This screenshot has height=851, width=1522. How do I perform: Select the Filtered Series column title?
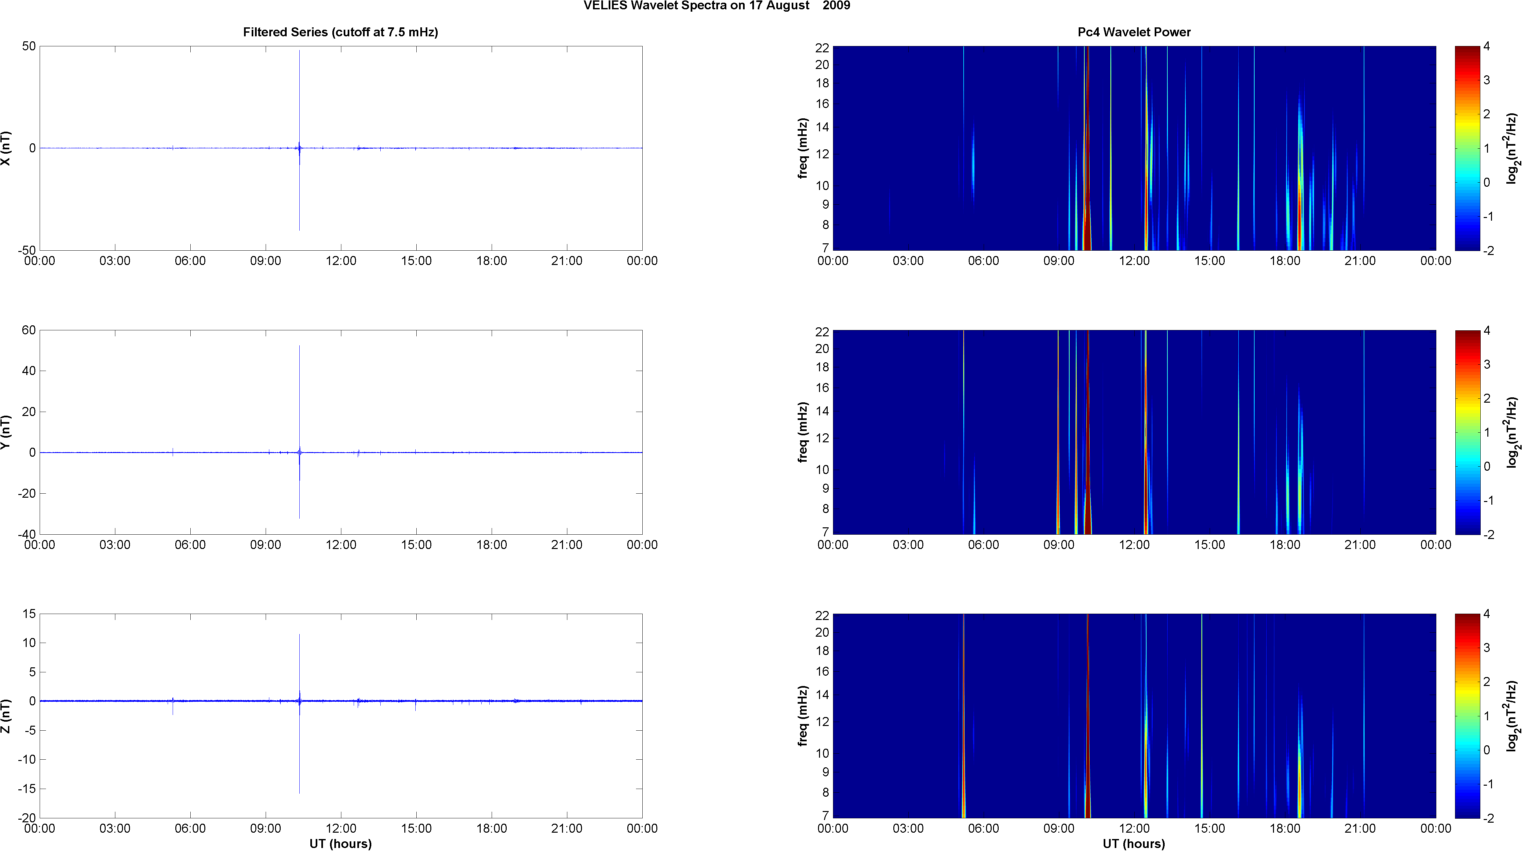tap(340, 32)
